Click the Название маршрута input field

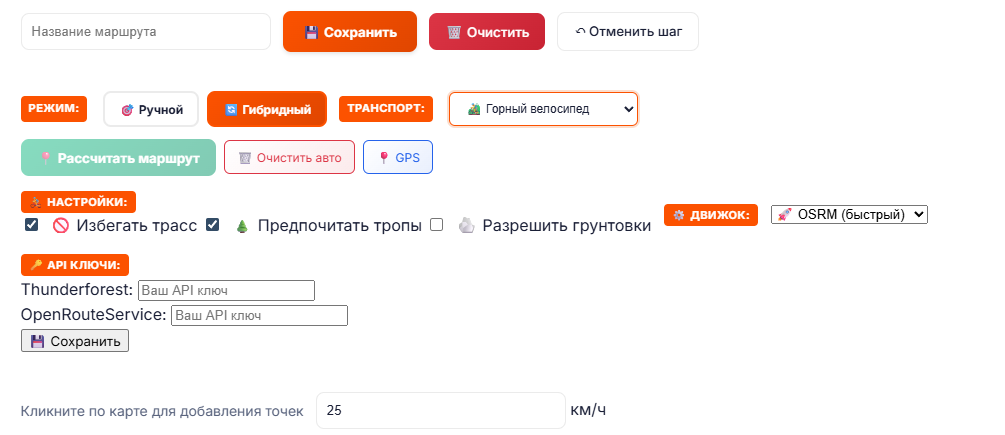click(x=146, y=32)
